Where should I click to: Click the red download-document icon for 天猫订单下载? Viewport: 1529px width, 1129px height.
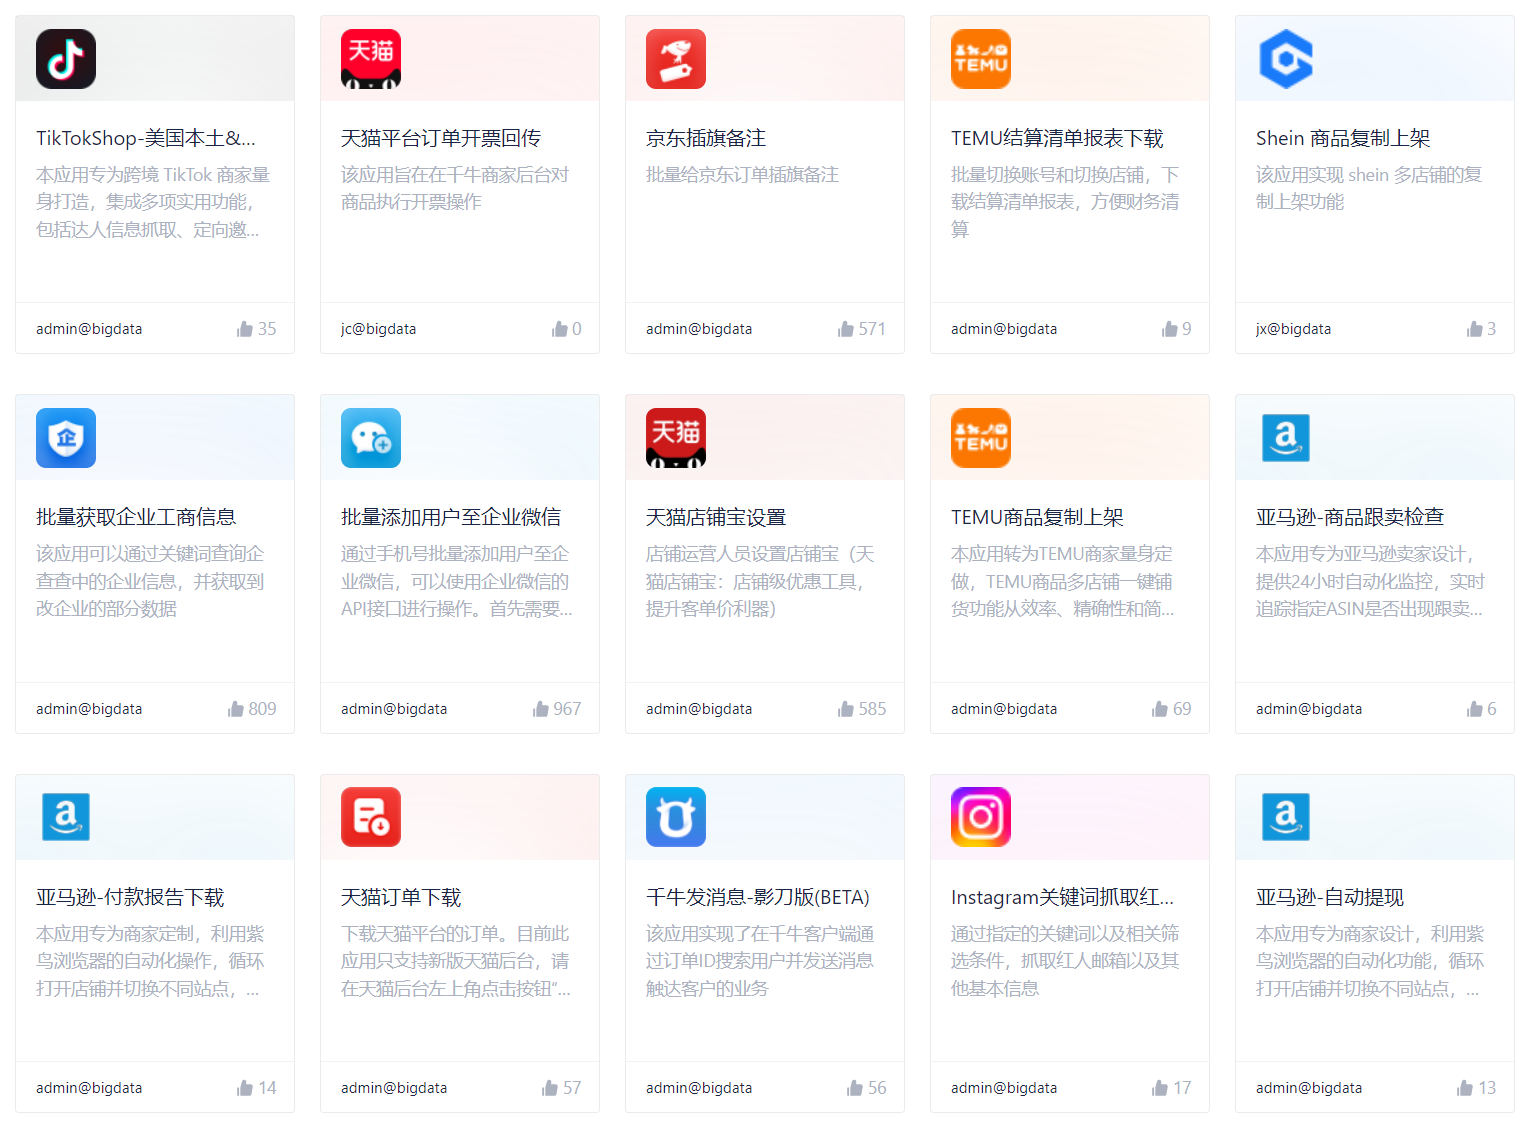tap(371, 817)
